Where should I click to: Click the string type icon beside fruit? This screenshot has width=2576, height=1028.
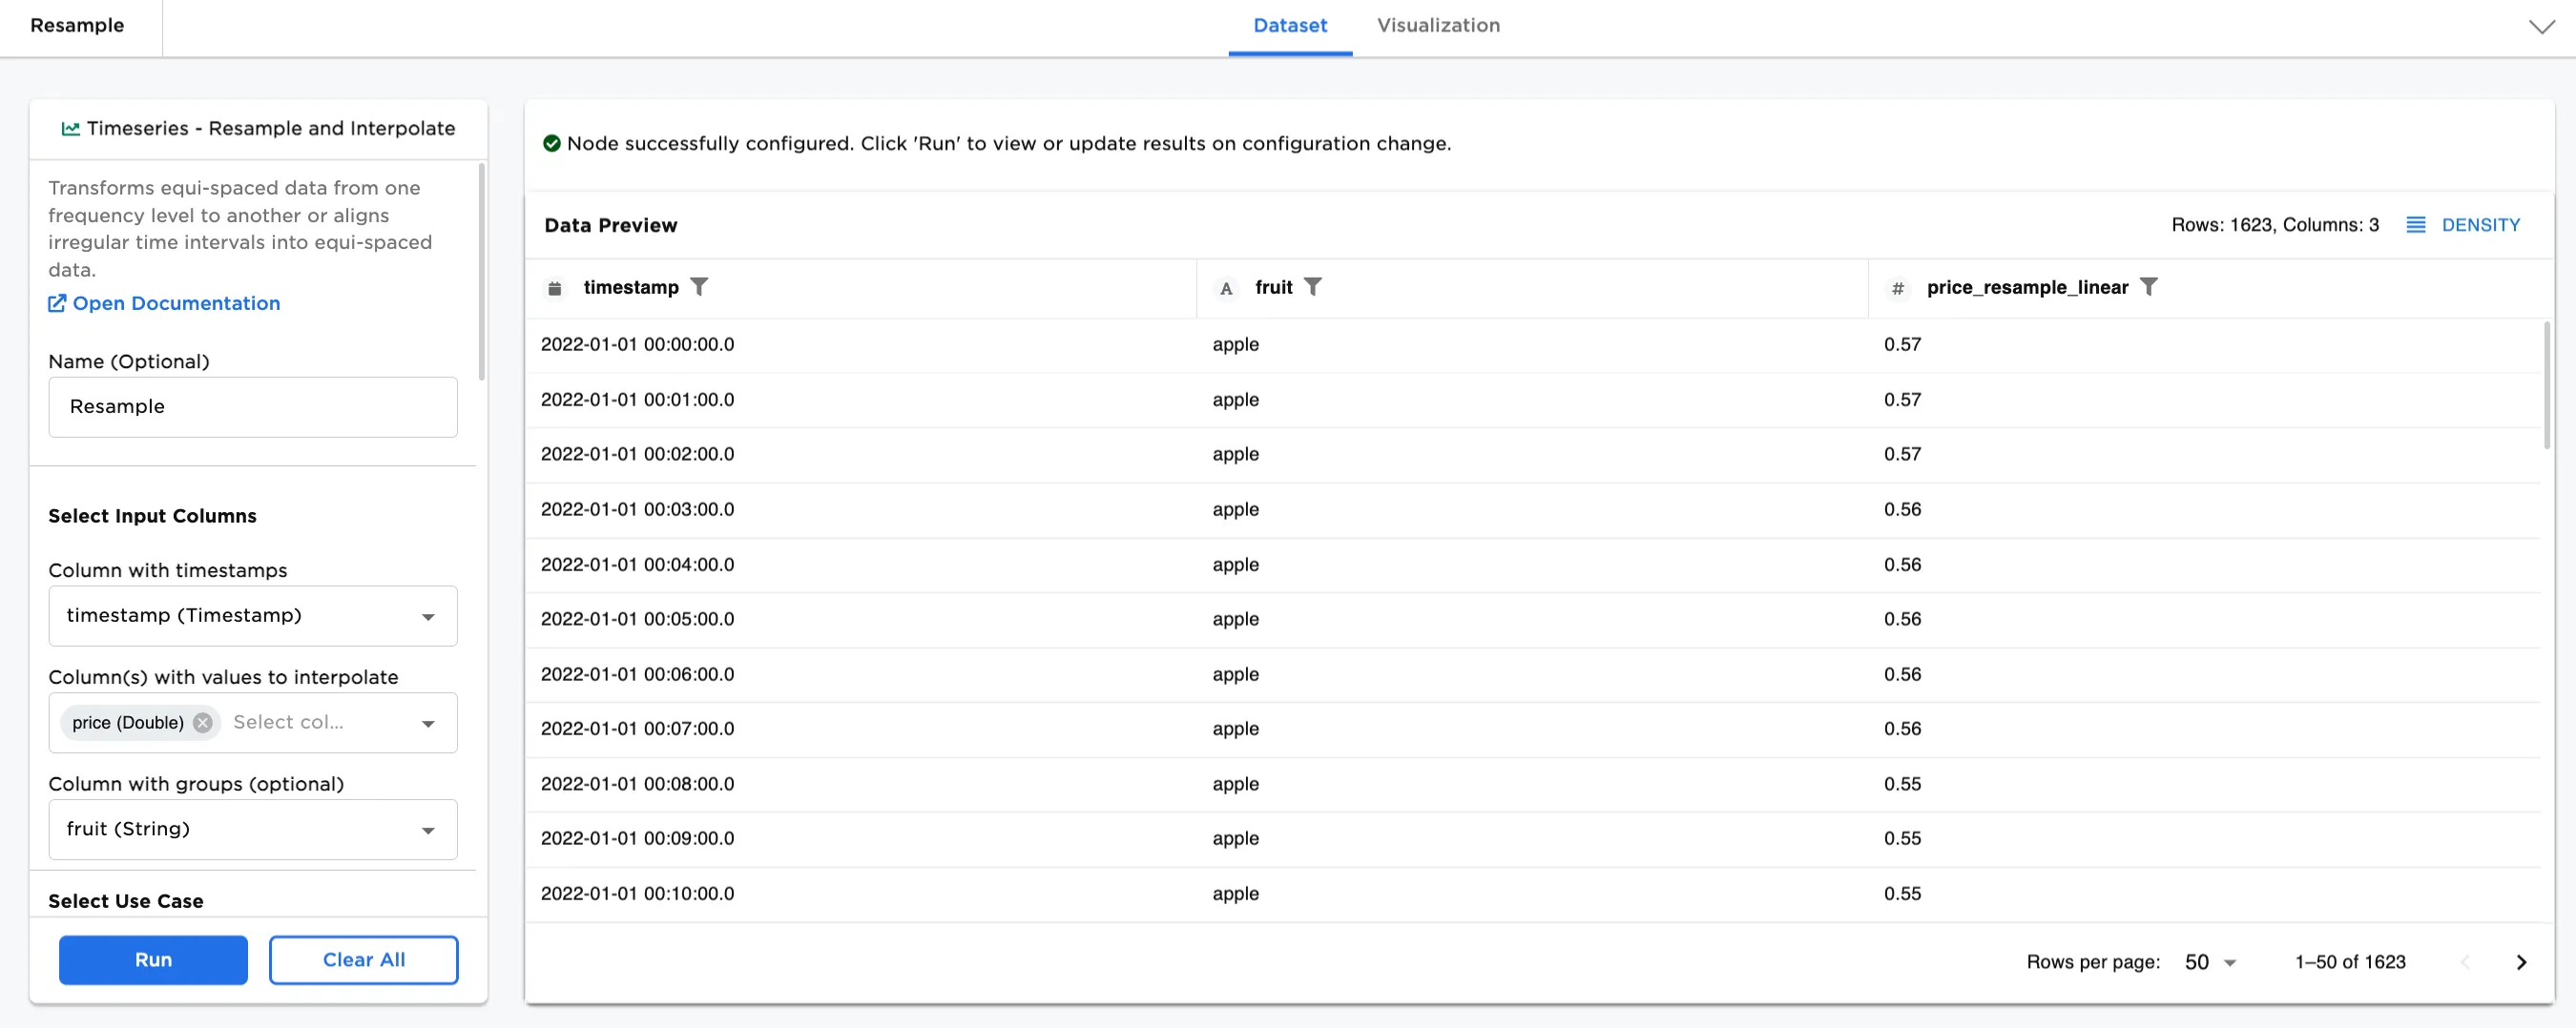[x=1225, y=288]
